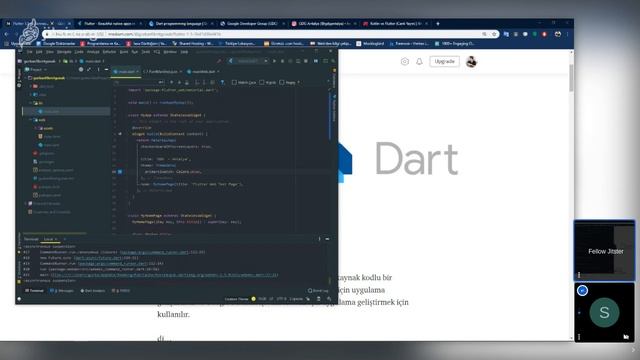Open the Navigate menu in the IDE
The width and height of the screenshot is (640, 360).
point(64,52)
